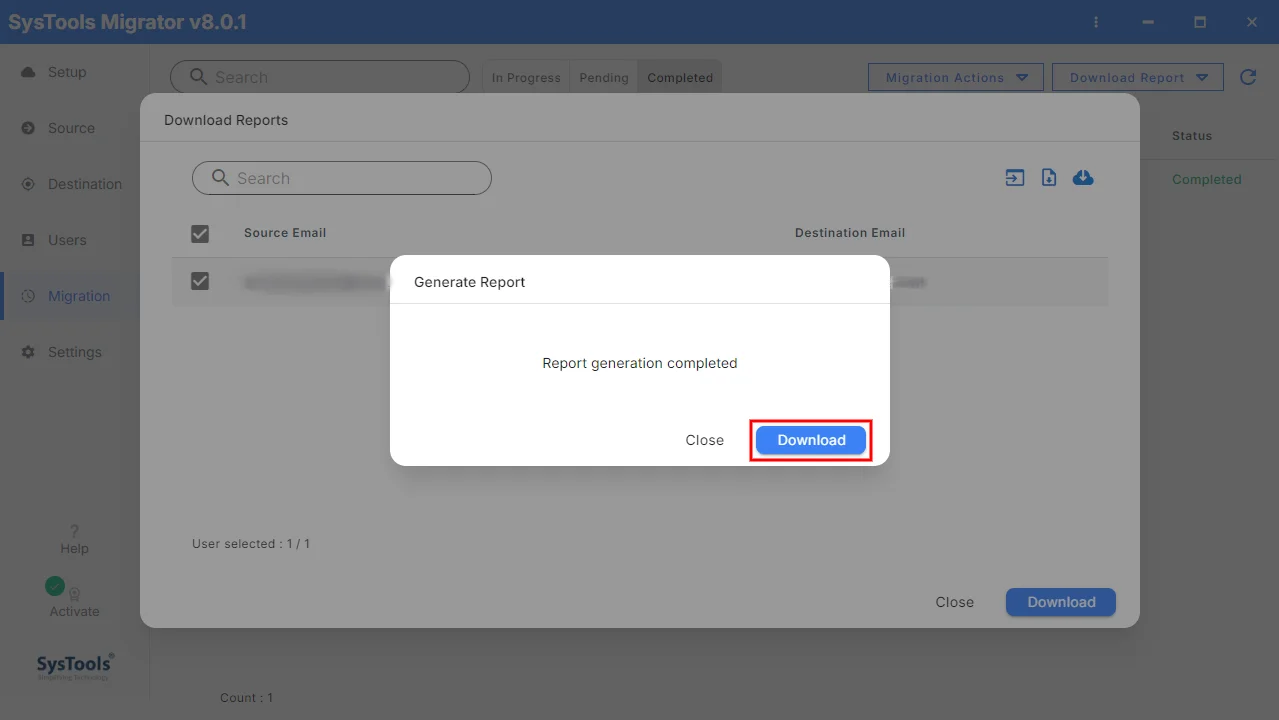Open Help from the question mark icon
This screenshot has height=720, width=1279.
[74, 531]
